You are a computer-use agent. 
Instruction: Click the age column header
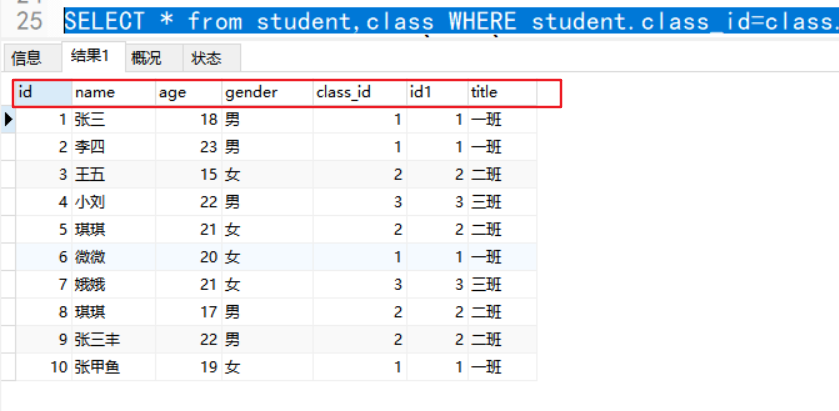click(188, 93)
